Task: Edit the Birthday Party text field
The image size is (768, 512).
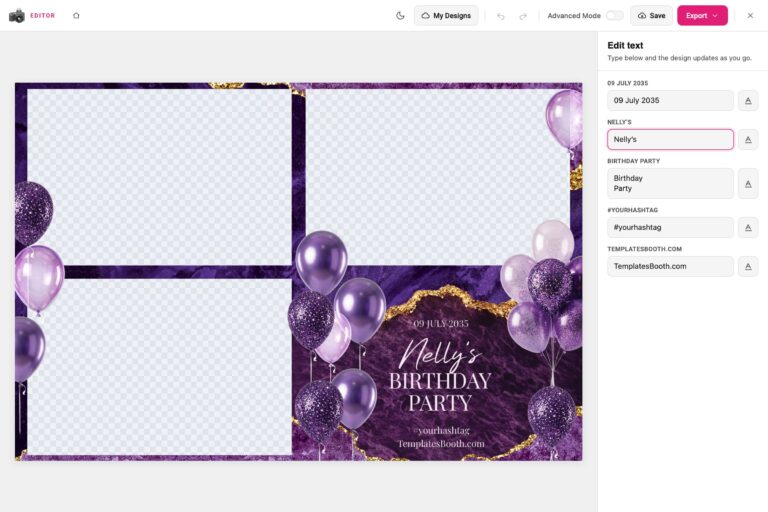Action: [x=670, y=183]
